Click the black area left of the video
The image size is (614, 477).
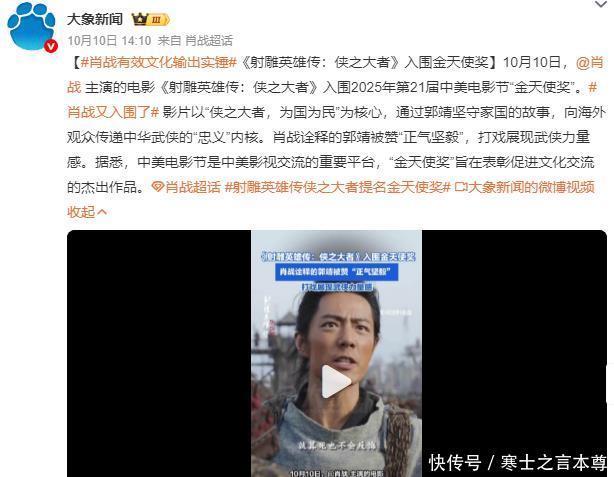(x=159, y=353)
